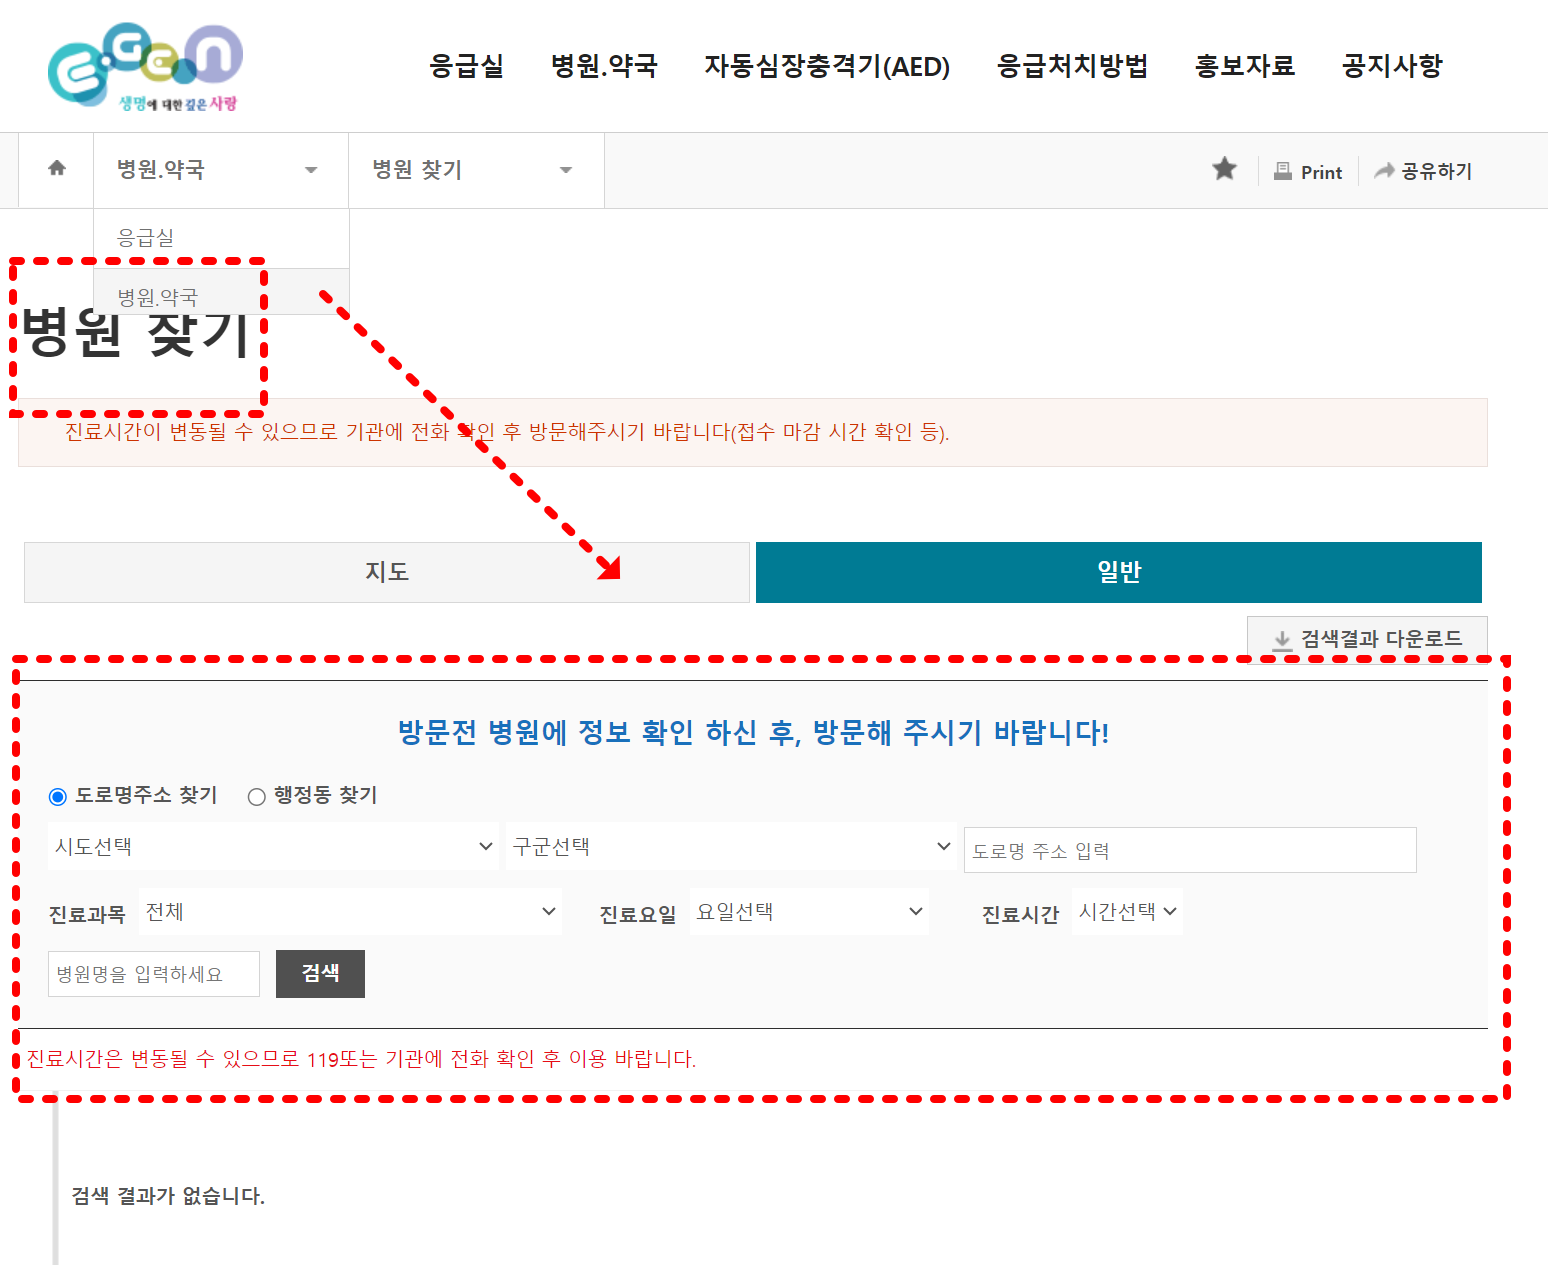This screenshot has height=1265, width=1548.
Task: Select 응급실 in the breadcrumb dropdown list
Action: tap(221, 238)
